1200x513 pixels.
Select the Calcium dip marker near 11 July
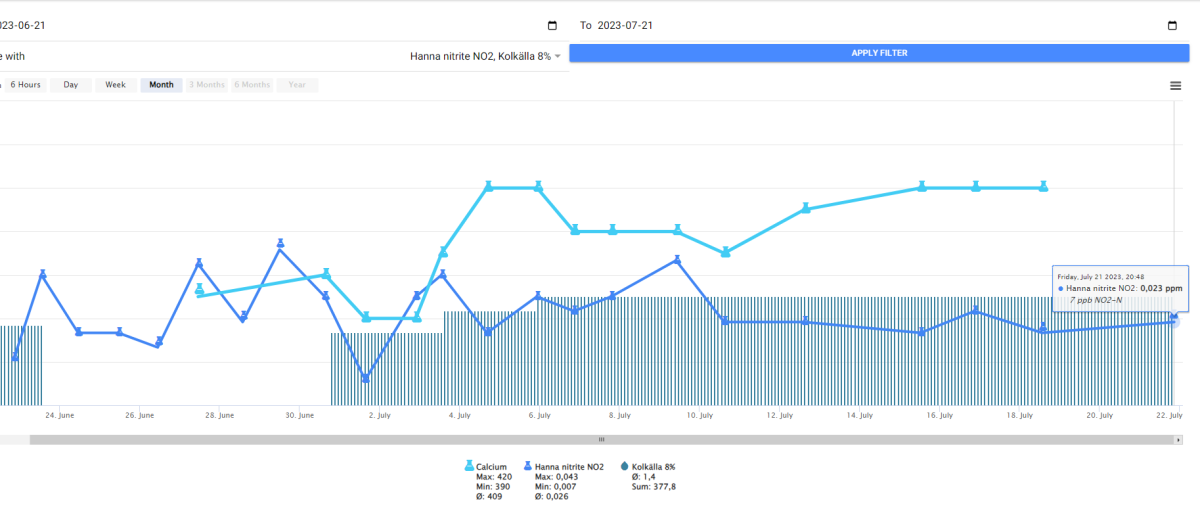pyautogui.click(x=726, y=252)
